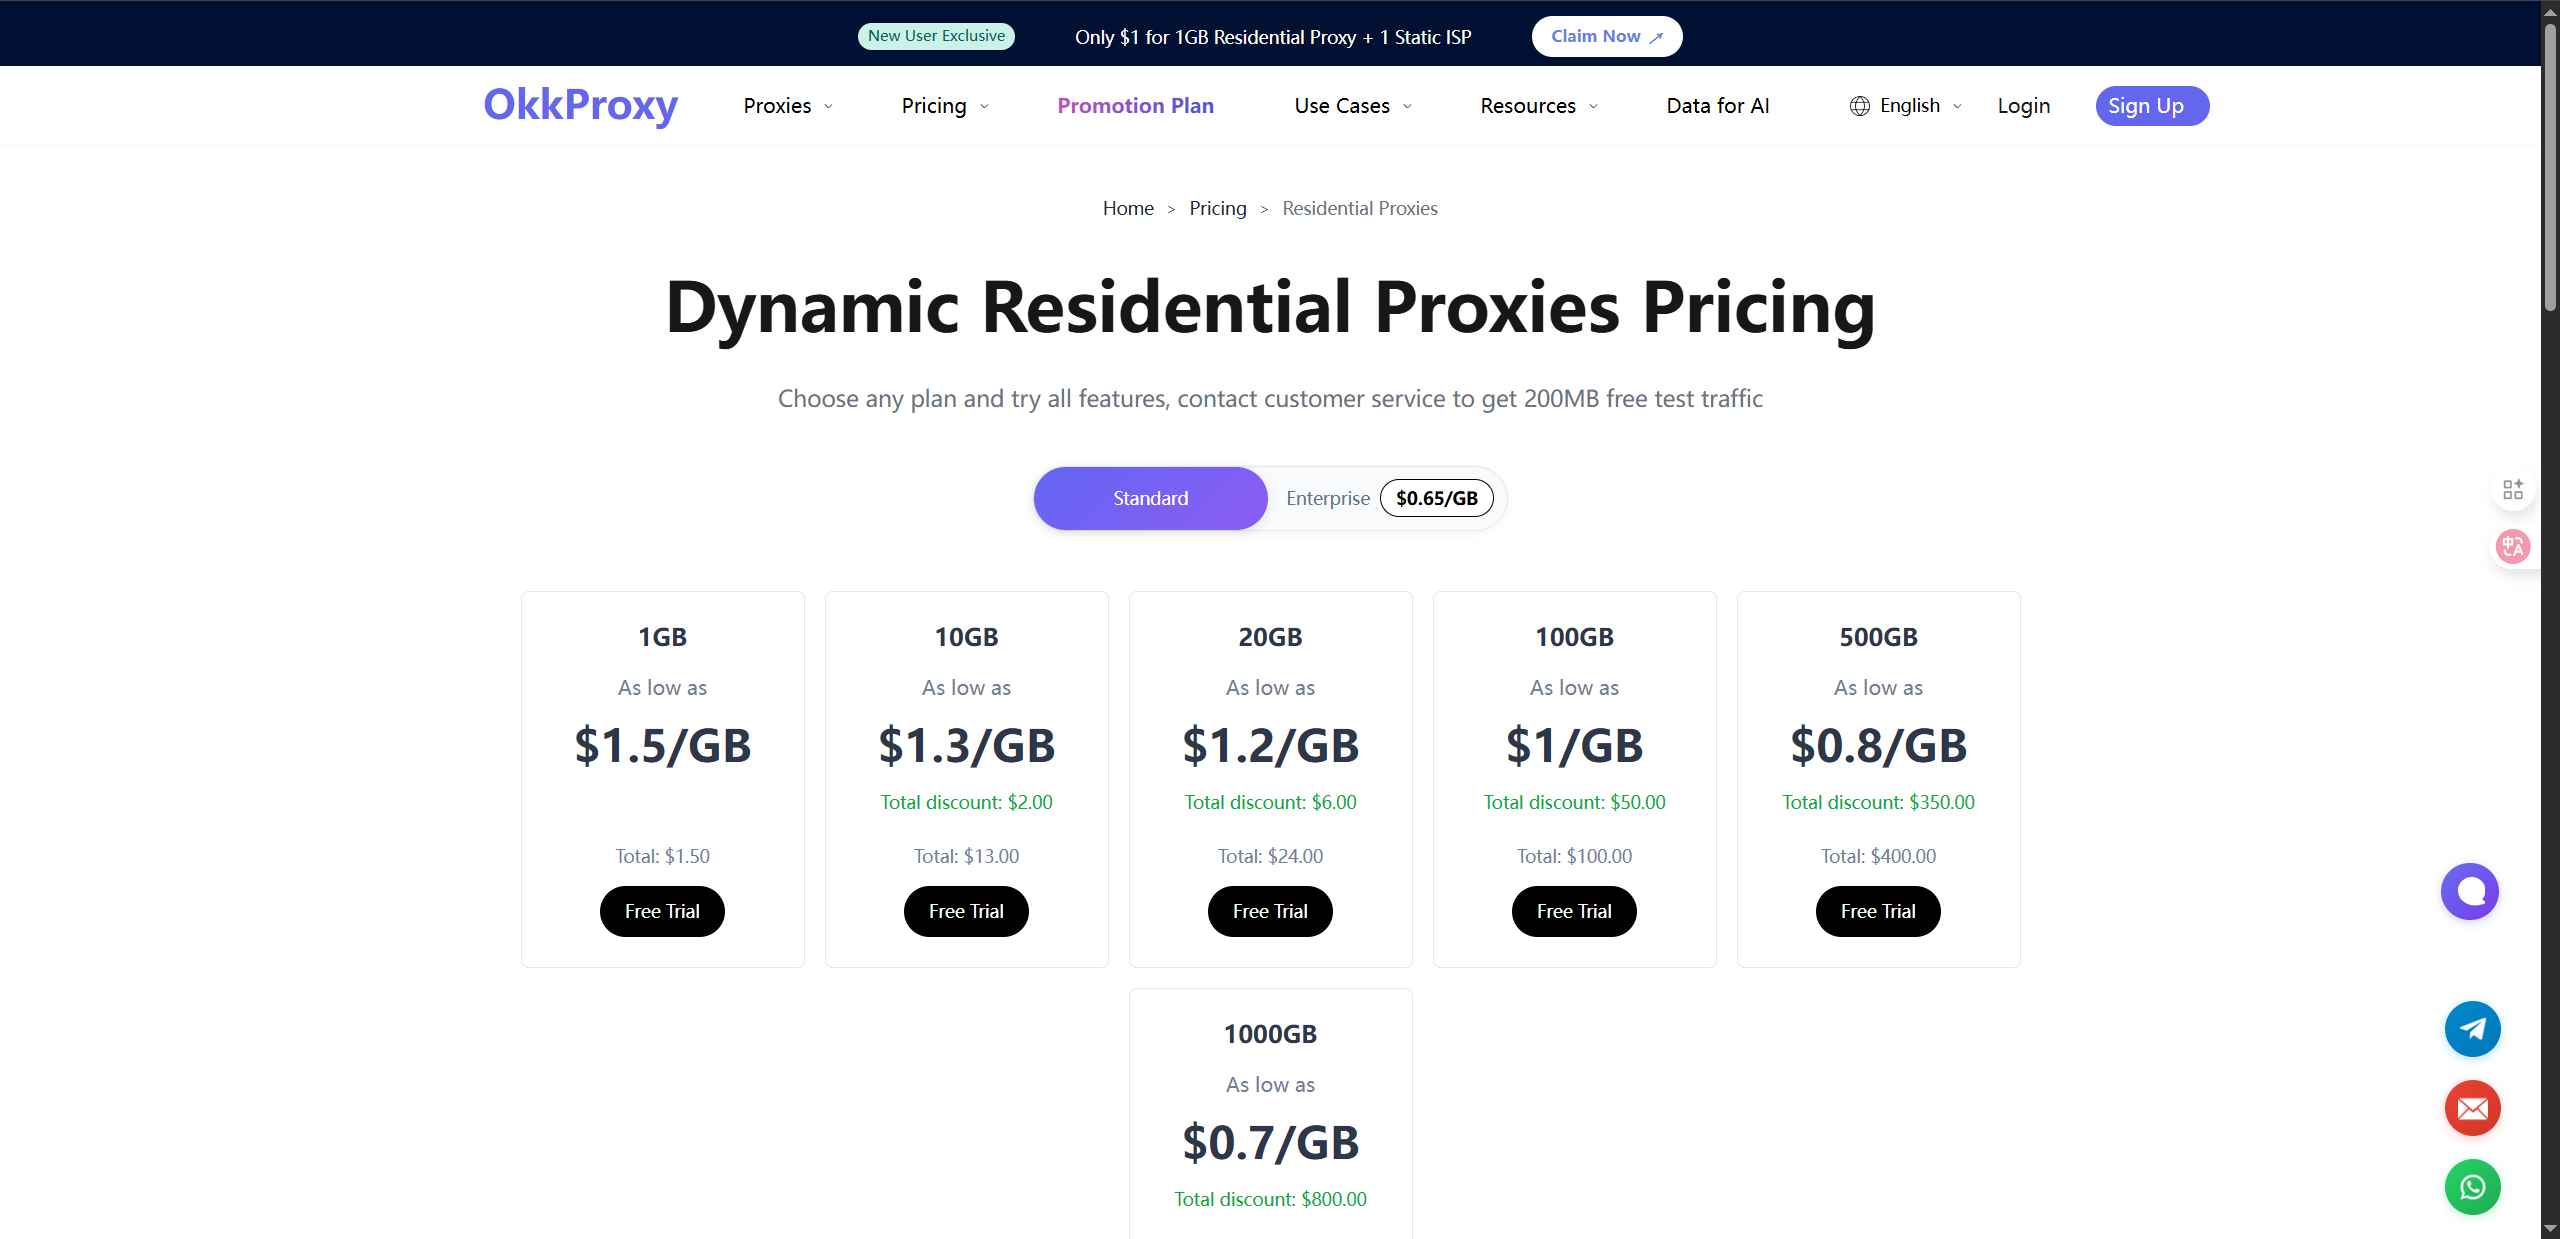Click the red email contact icon

2472,1108
